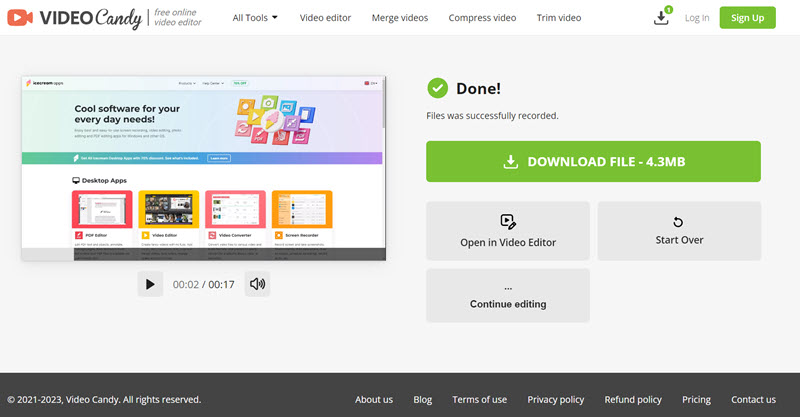Open the About us footer link
Image resolution: width=800 pixels, height=417 pixels.
374,400
